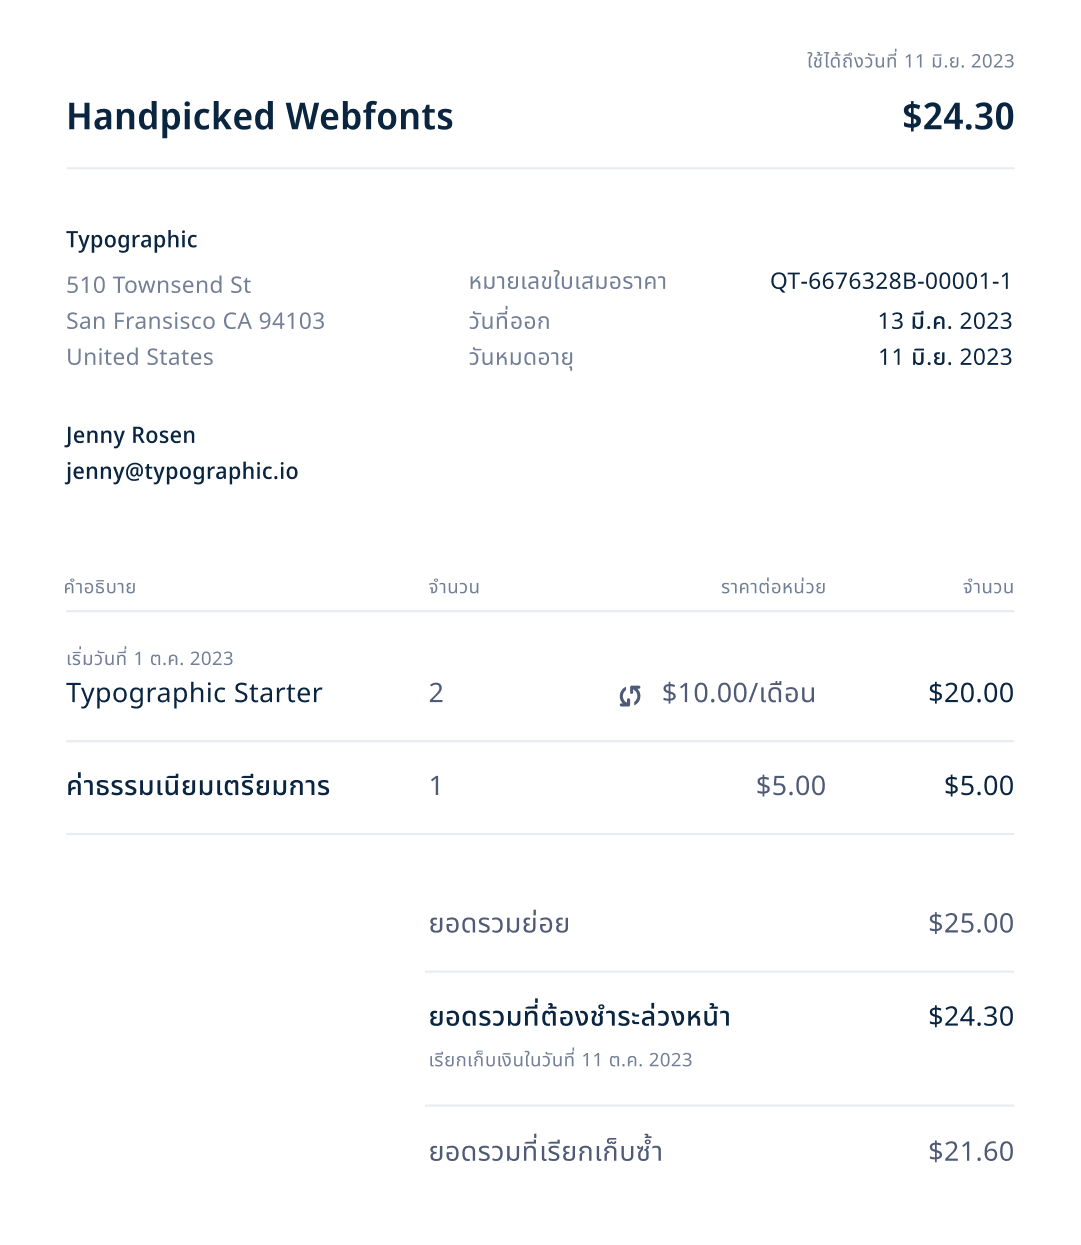Image resolution: width=1081 pixels, height=1245 pixels.
Task: Click the $21.60 recurring total
Action: (970, 1151)
